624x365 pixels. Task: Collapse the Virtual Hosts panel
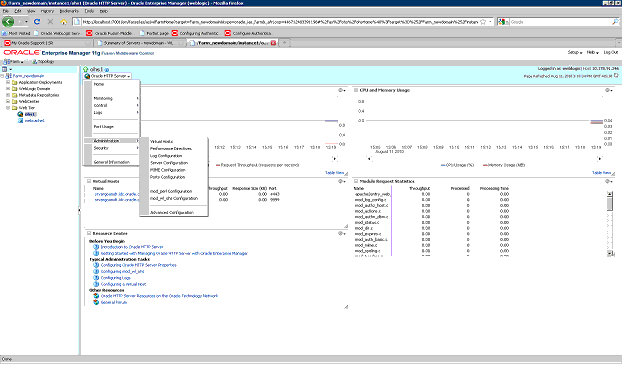point(89,182)
